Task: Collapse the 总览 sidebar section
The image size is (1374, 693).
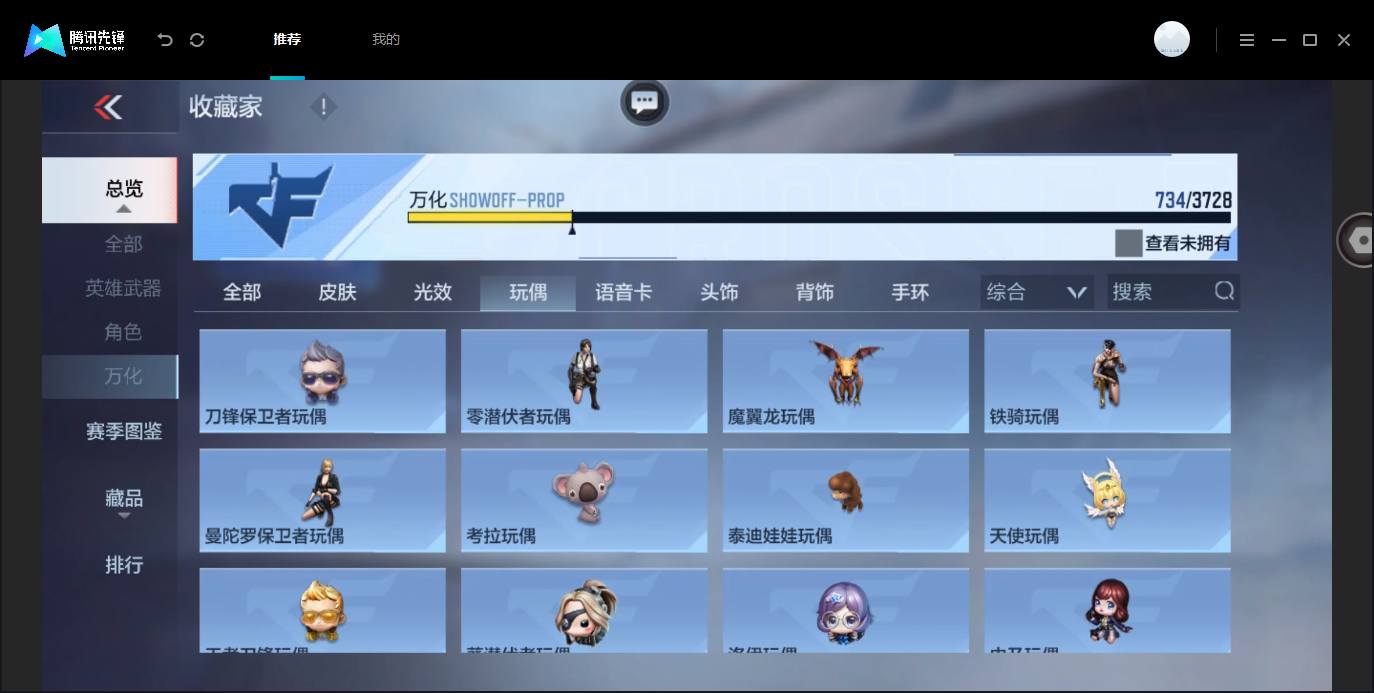Action: pyautogui.click(x=110, y=190)
